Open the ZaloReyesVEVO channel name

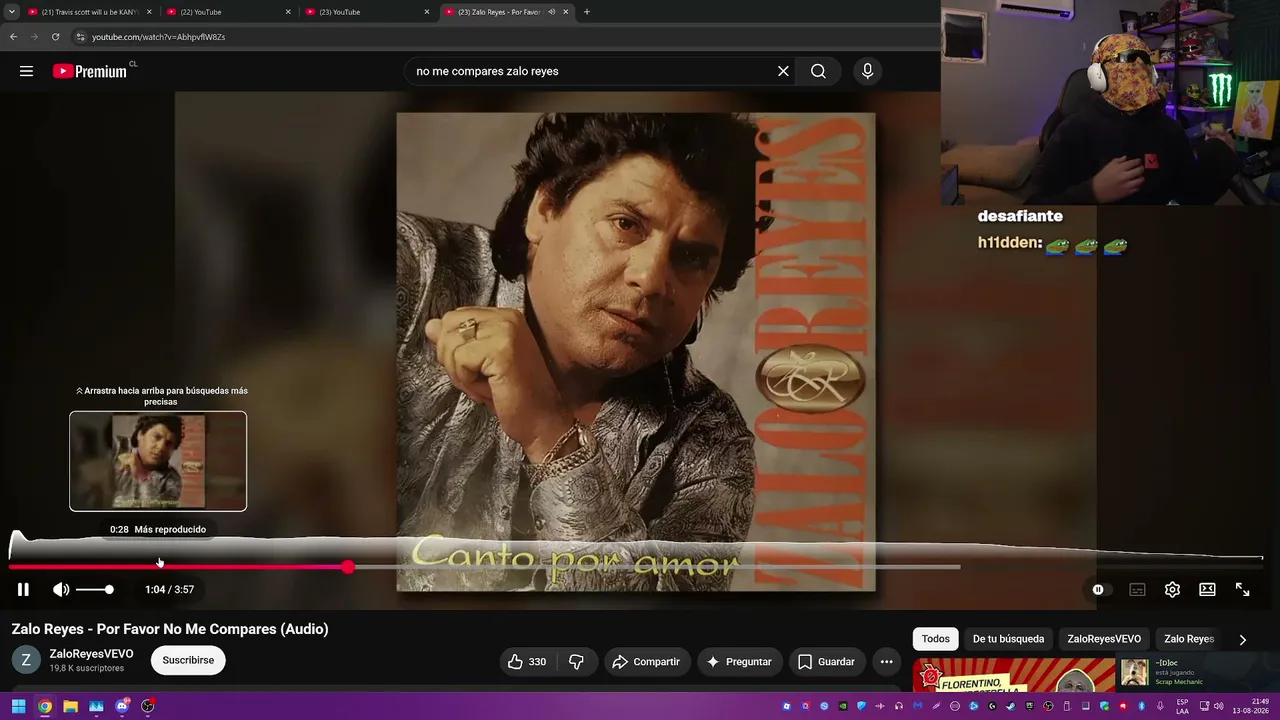91,654
